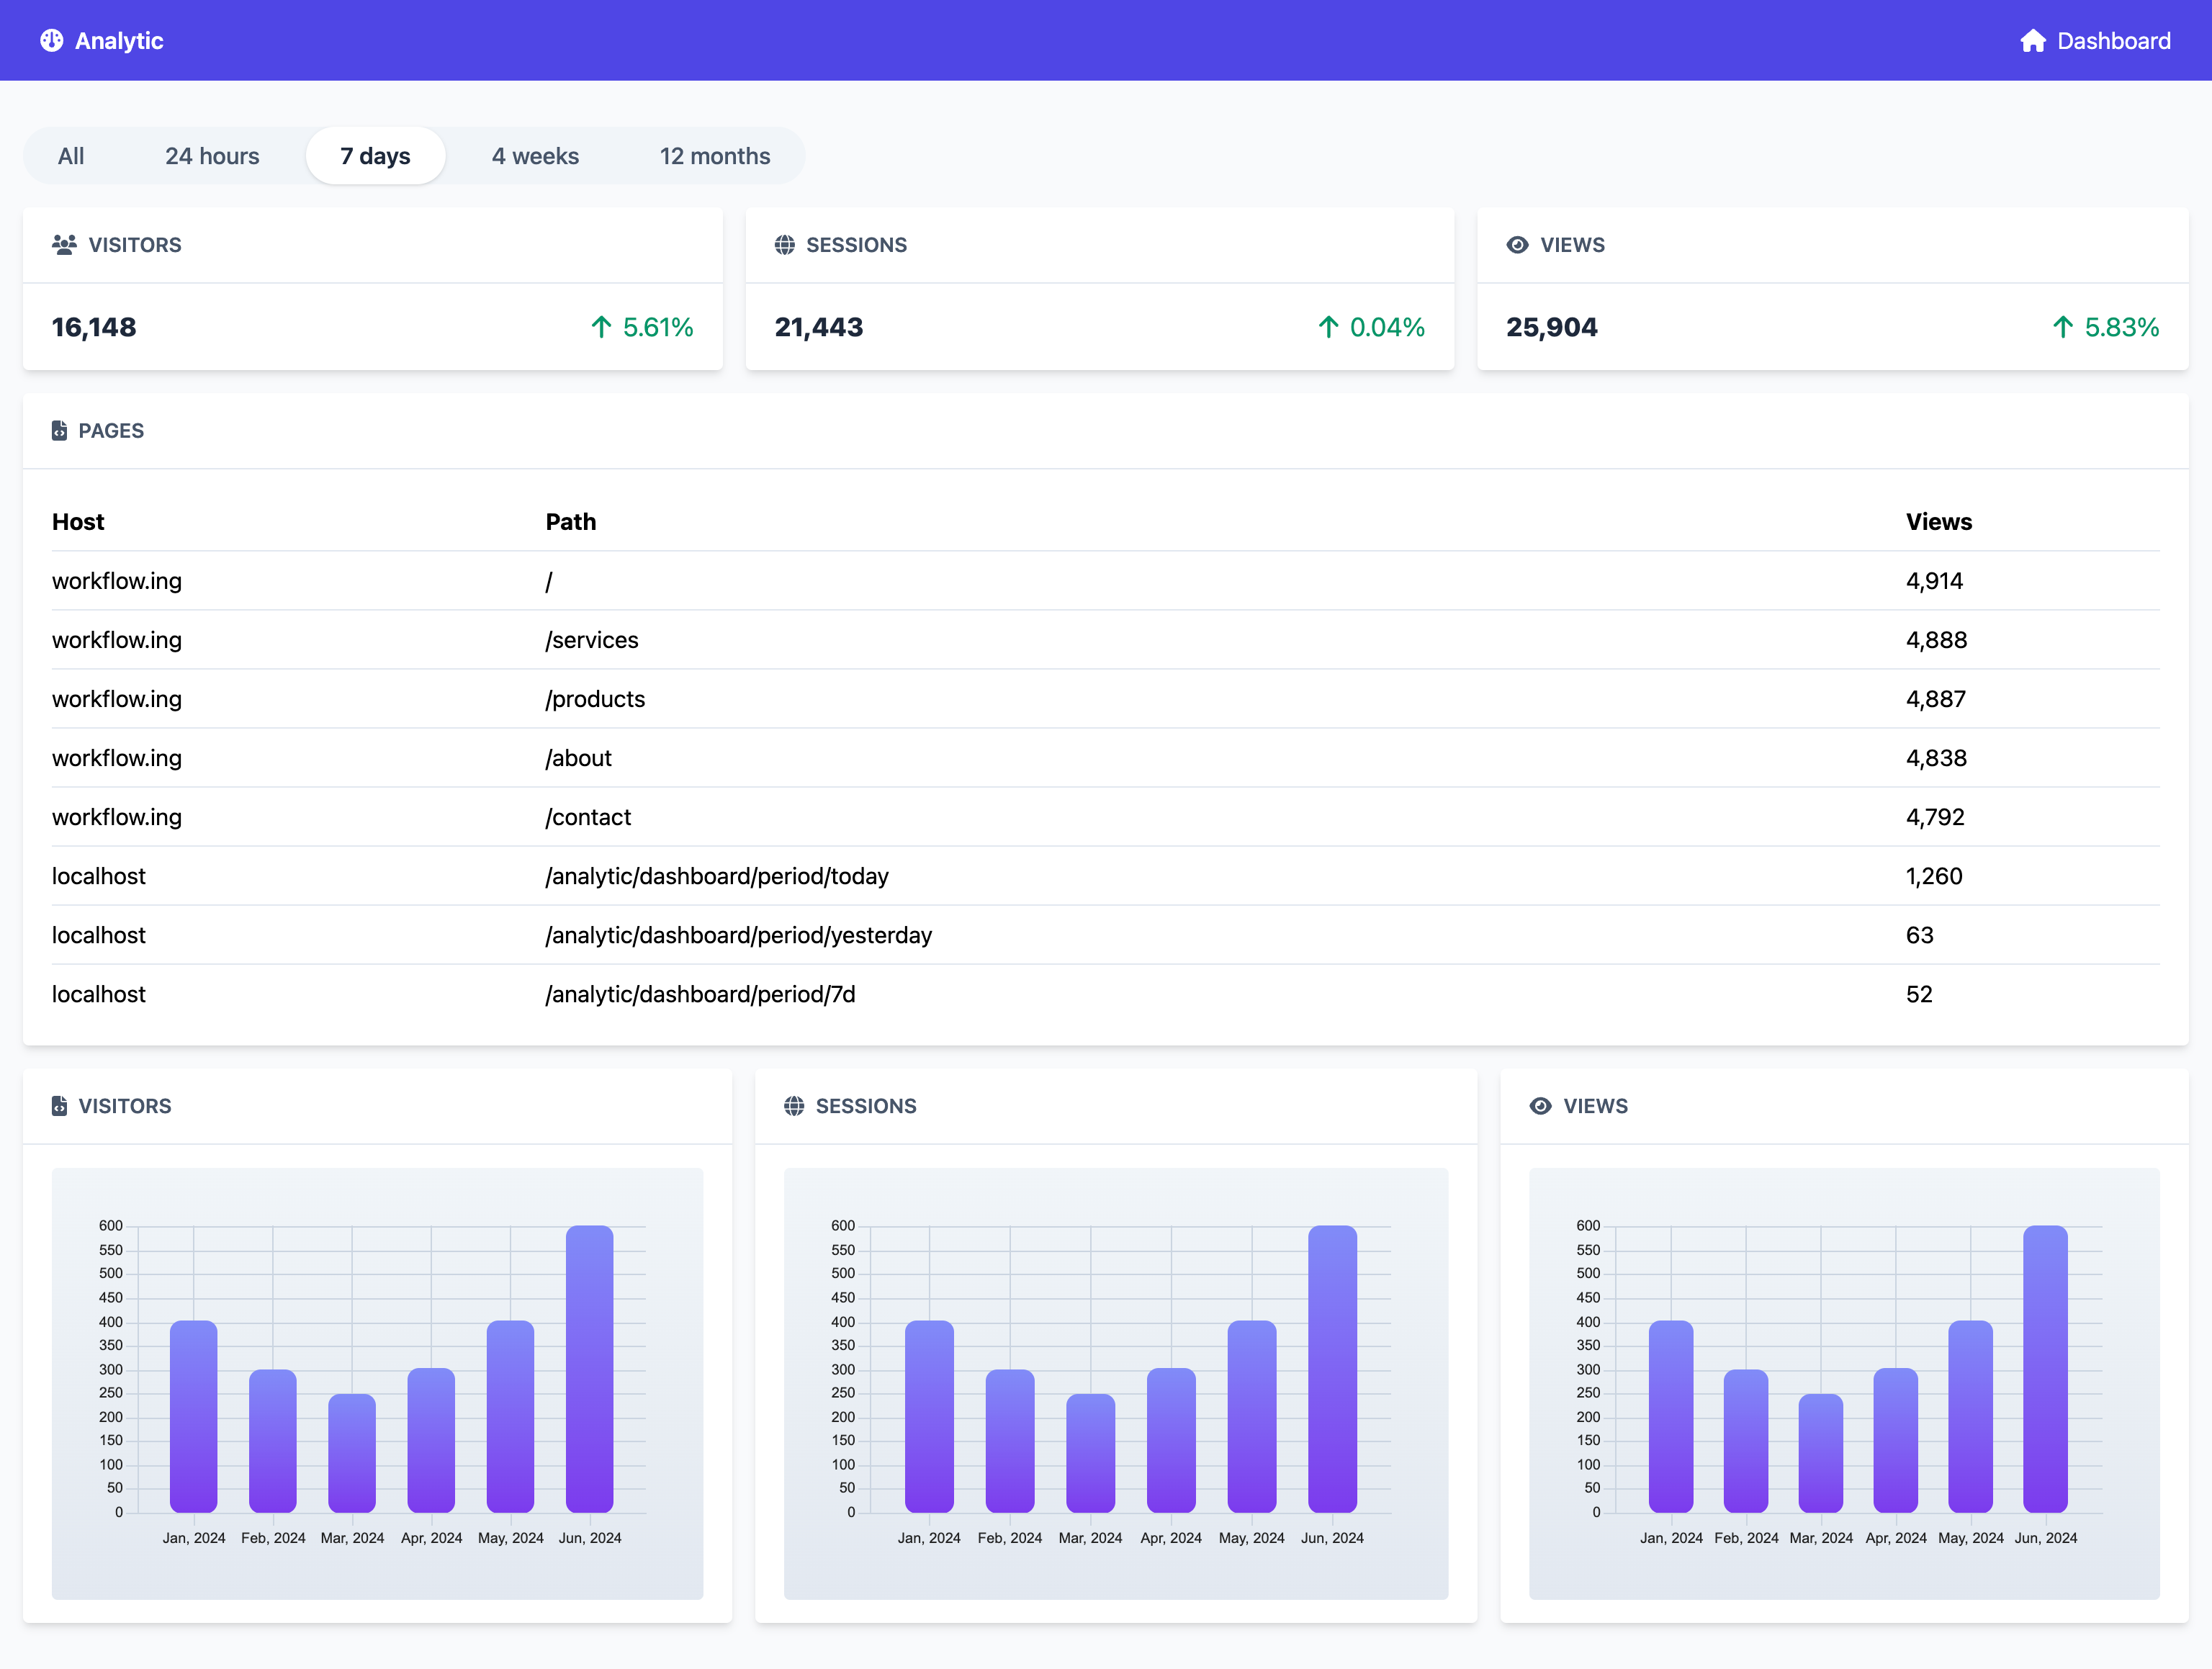This screenshot has height=1669, width=2212.
Task: Click the document icon next to Pages
Action: (x=59, y=431)
